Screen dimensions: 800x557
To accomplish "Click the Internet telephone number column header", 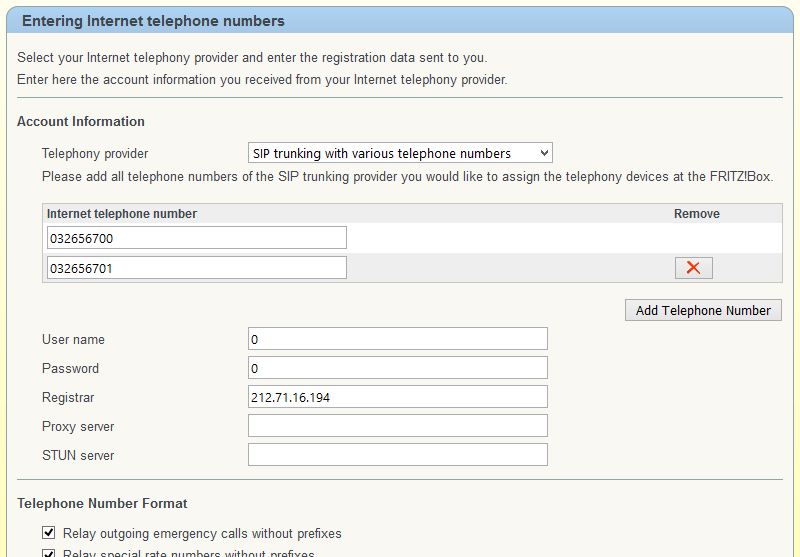I will tap(121, 214).
